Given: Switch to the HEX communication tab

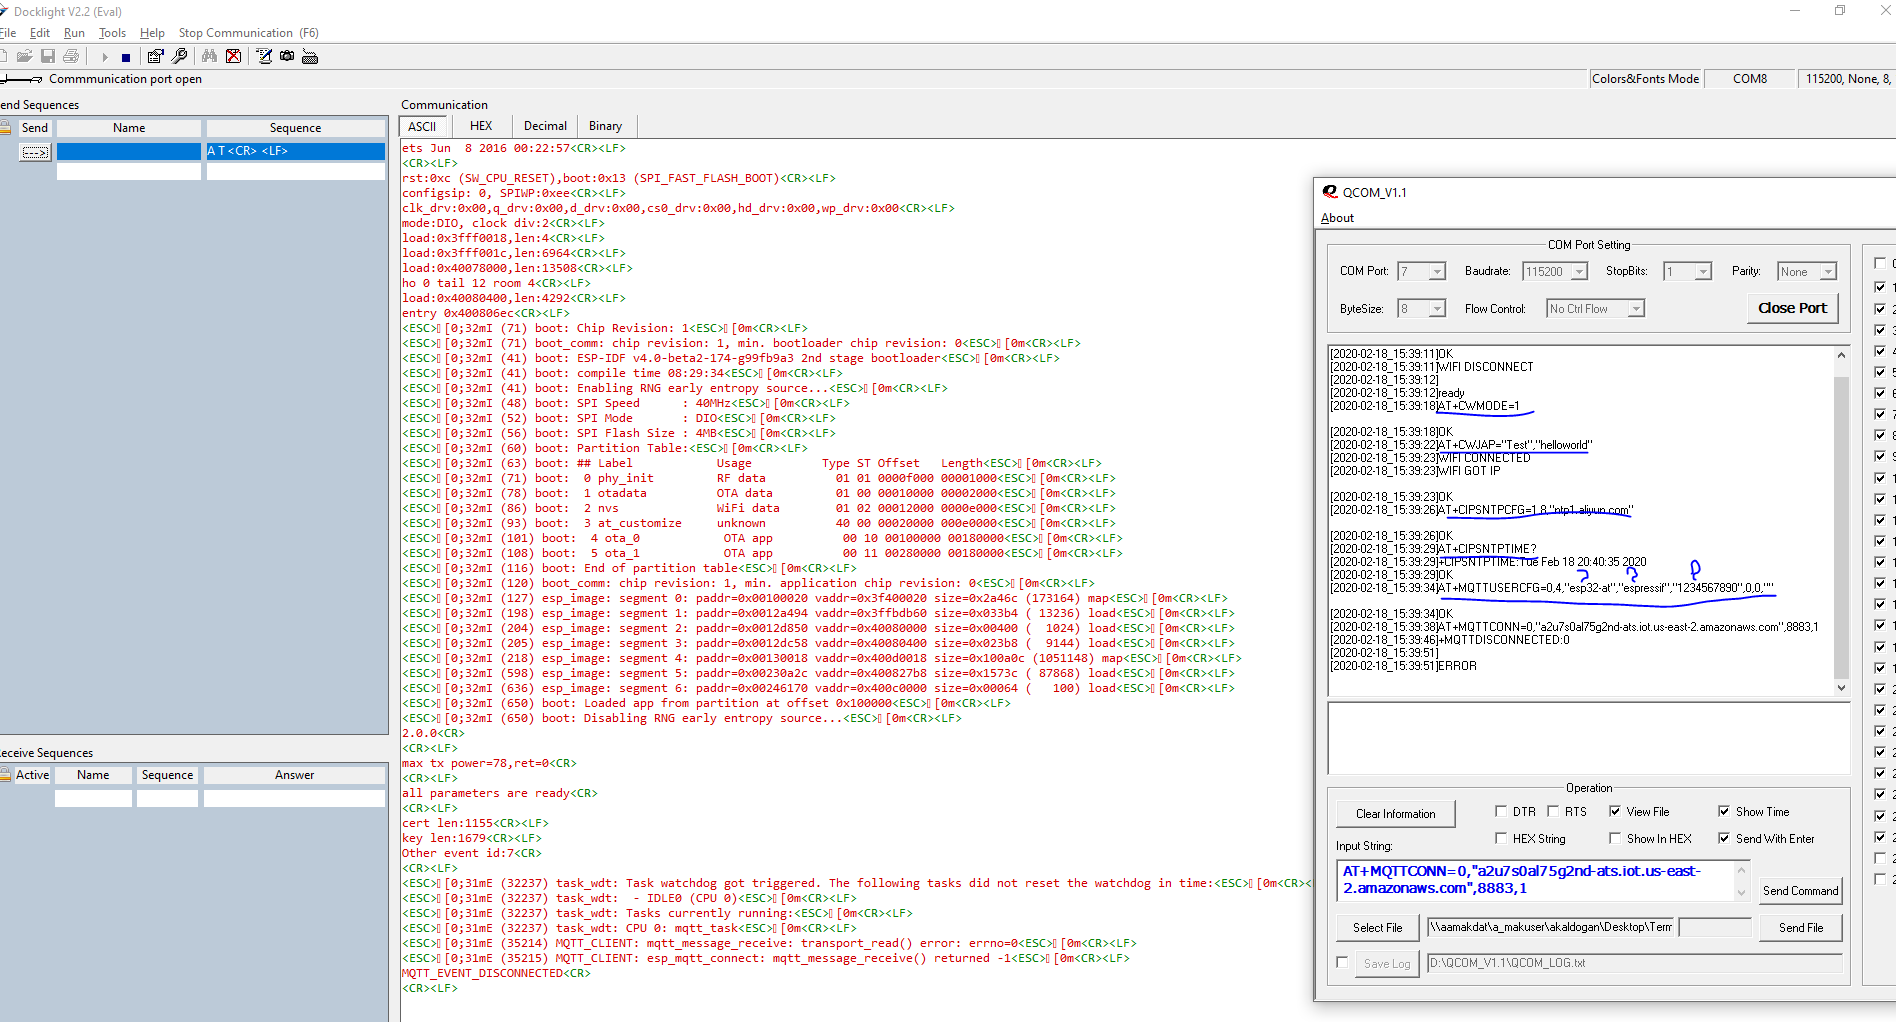Looking at the screenshot, I should point(481,125).
